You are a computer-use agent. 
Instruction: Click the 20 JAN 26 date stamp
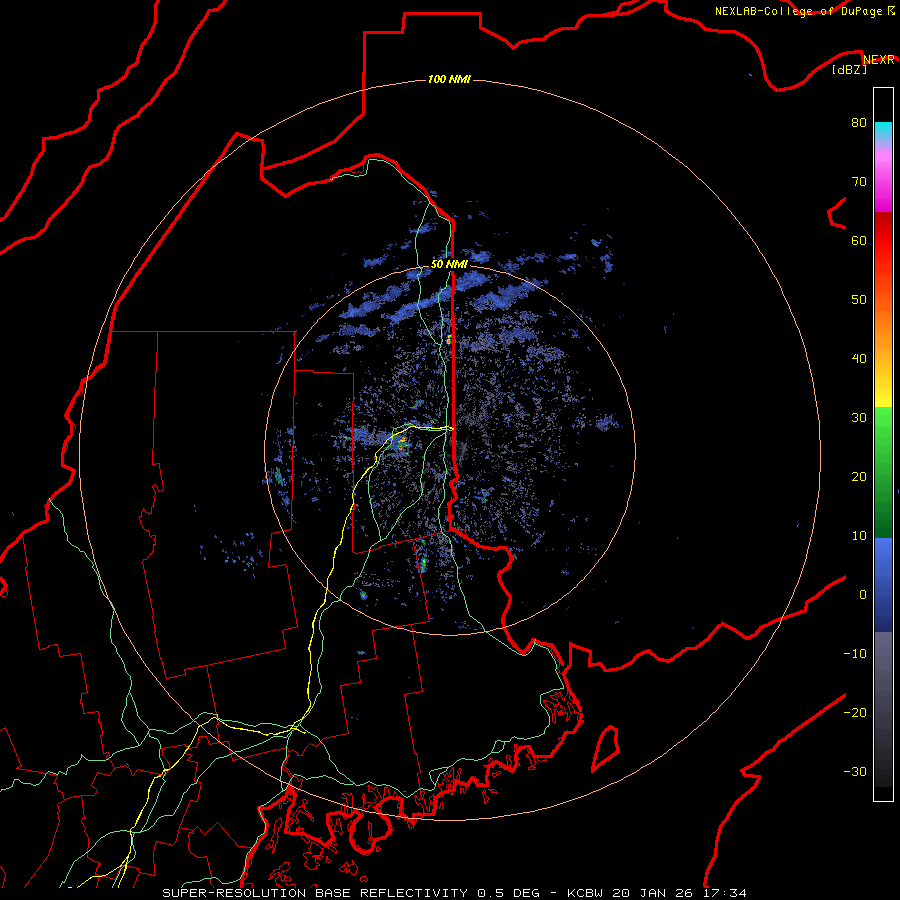654,893
